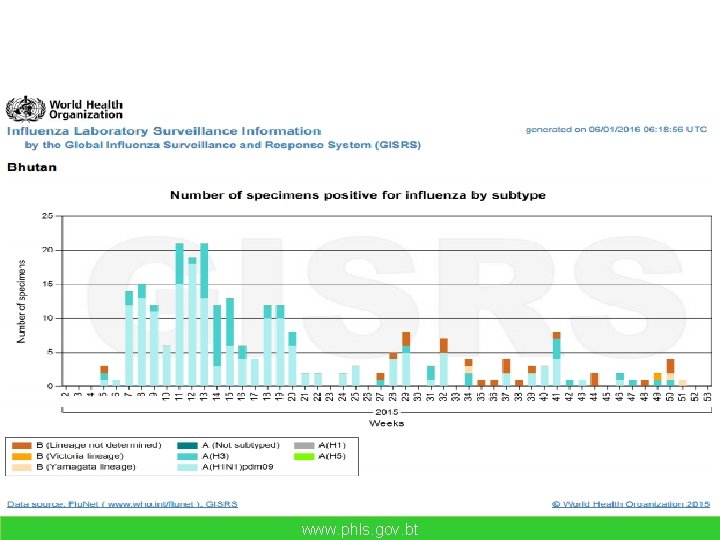This screenshot has width=720, height=540.
Task: Click the B (Lineage not determined) legend swatch
Action: (22, 445)
